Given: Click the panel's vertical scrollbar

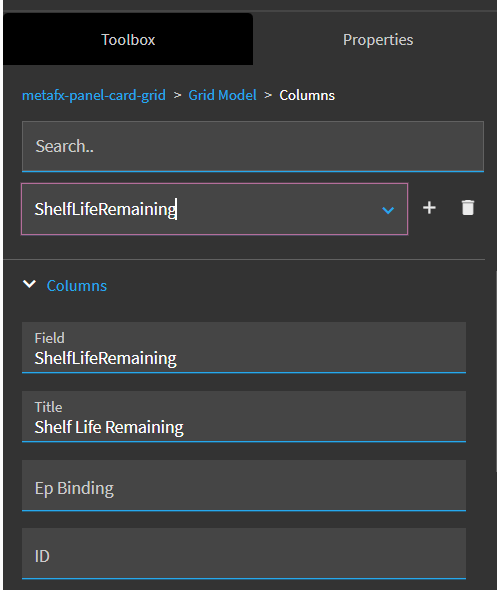Looking at the screenshot, I should (496, 371).
